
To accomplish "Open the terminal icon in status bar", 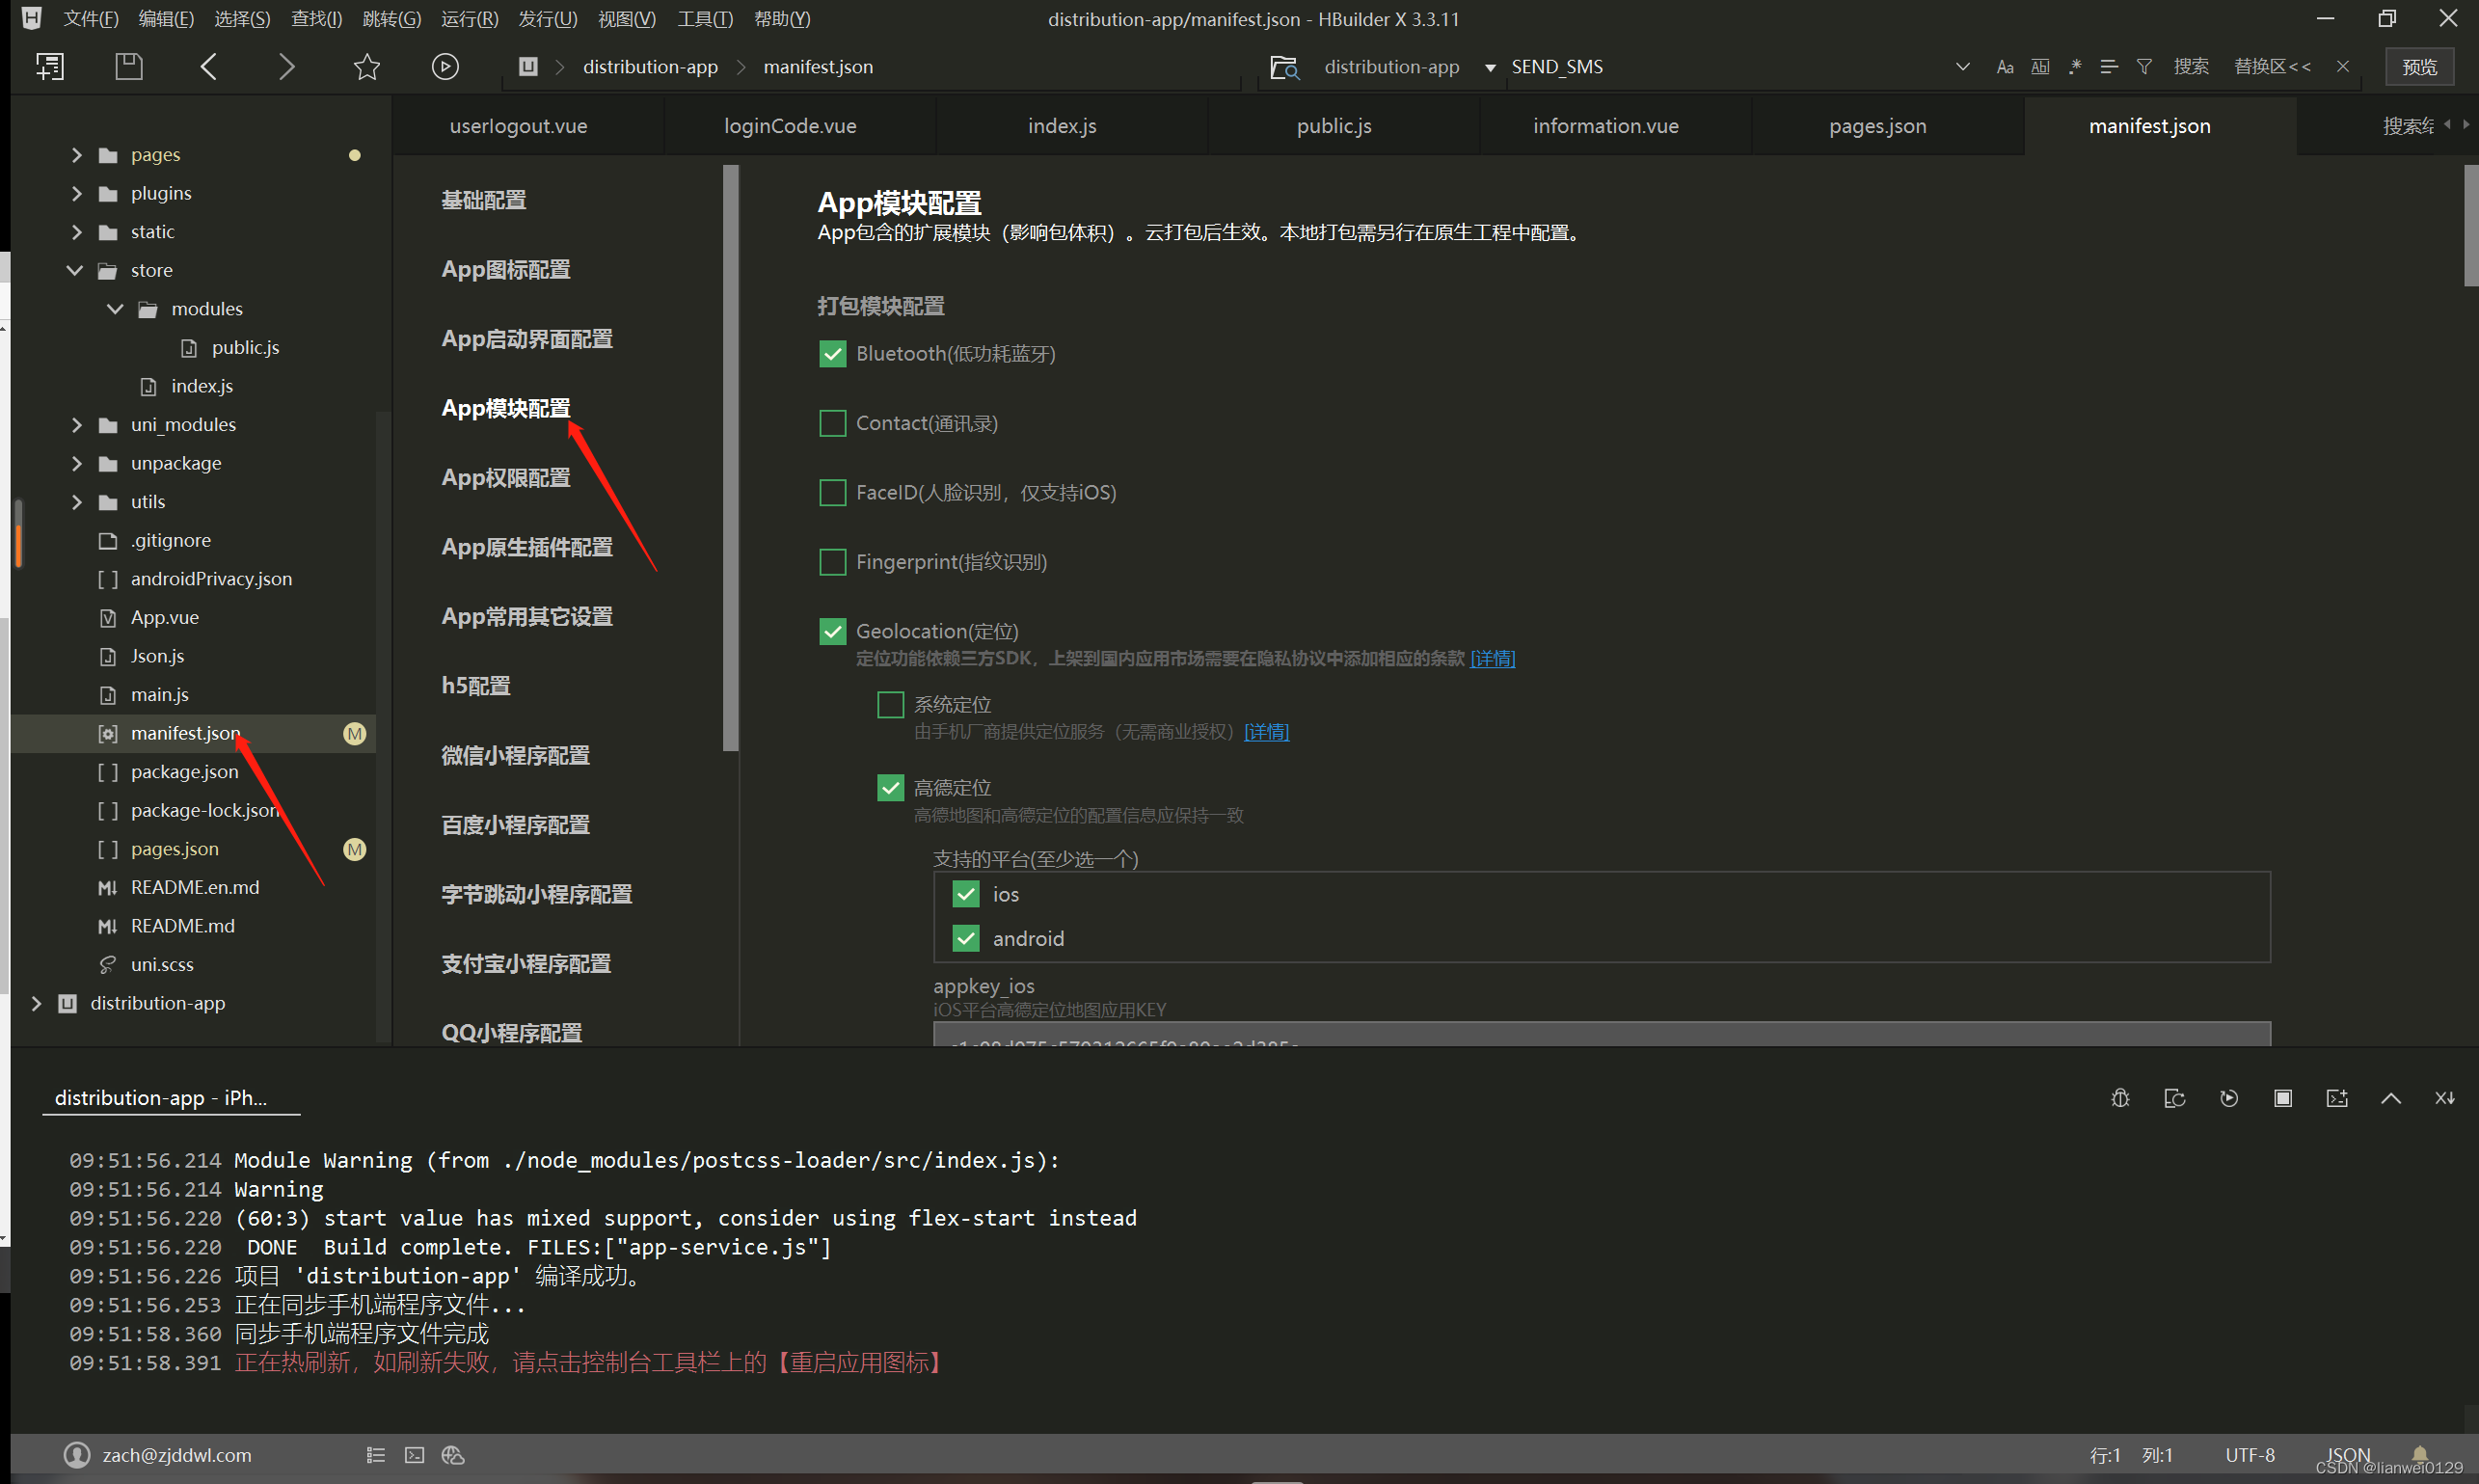I will pos(414,1455).
